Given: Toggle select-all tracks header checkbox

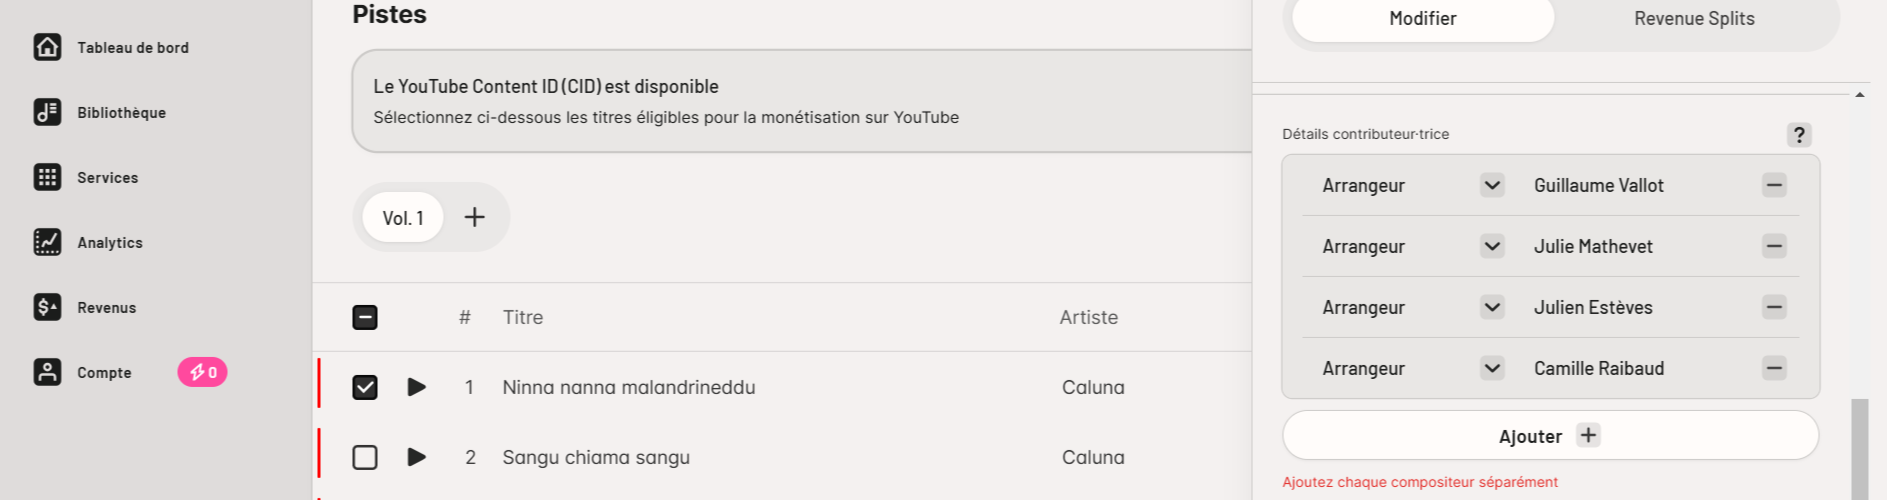Looking at the screenshot, I should pyautogui.click(x=365, y=317).
